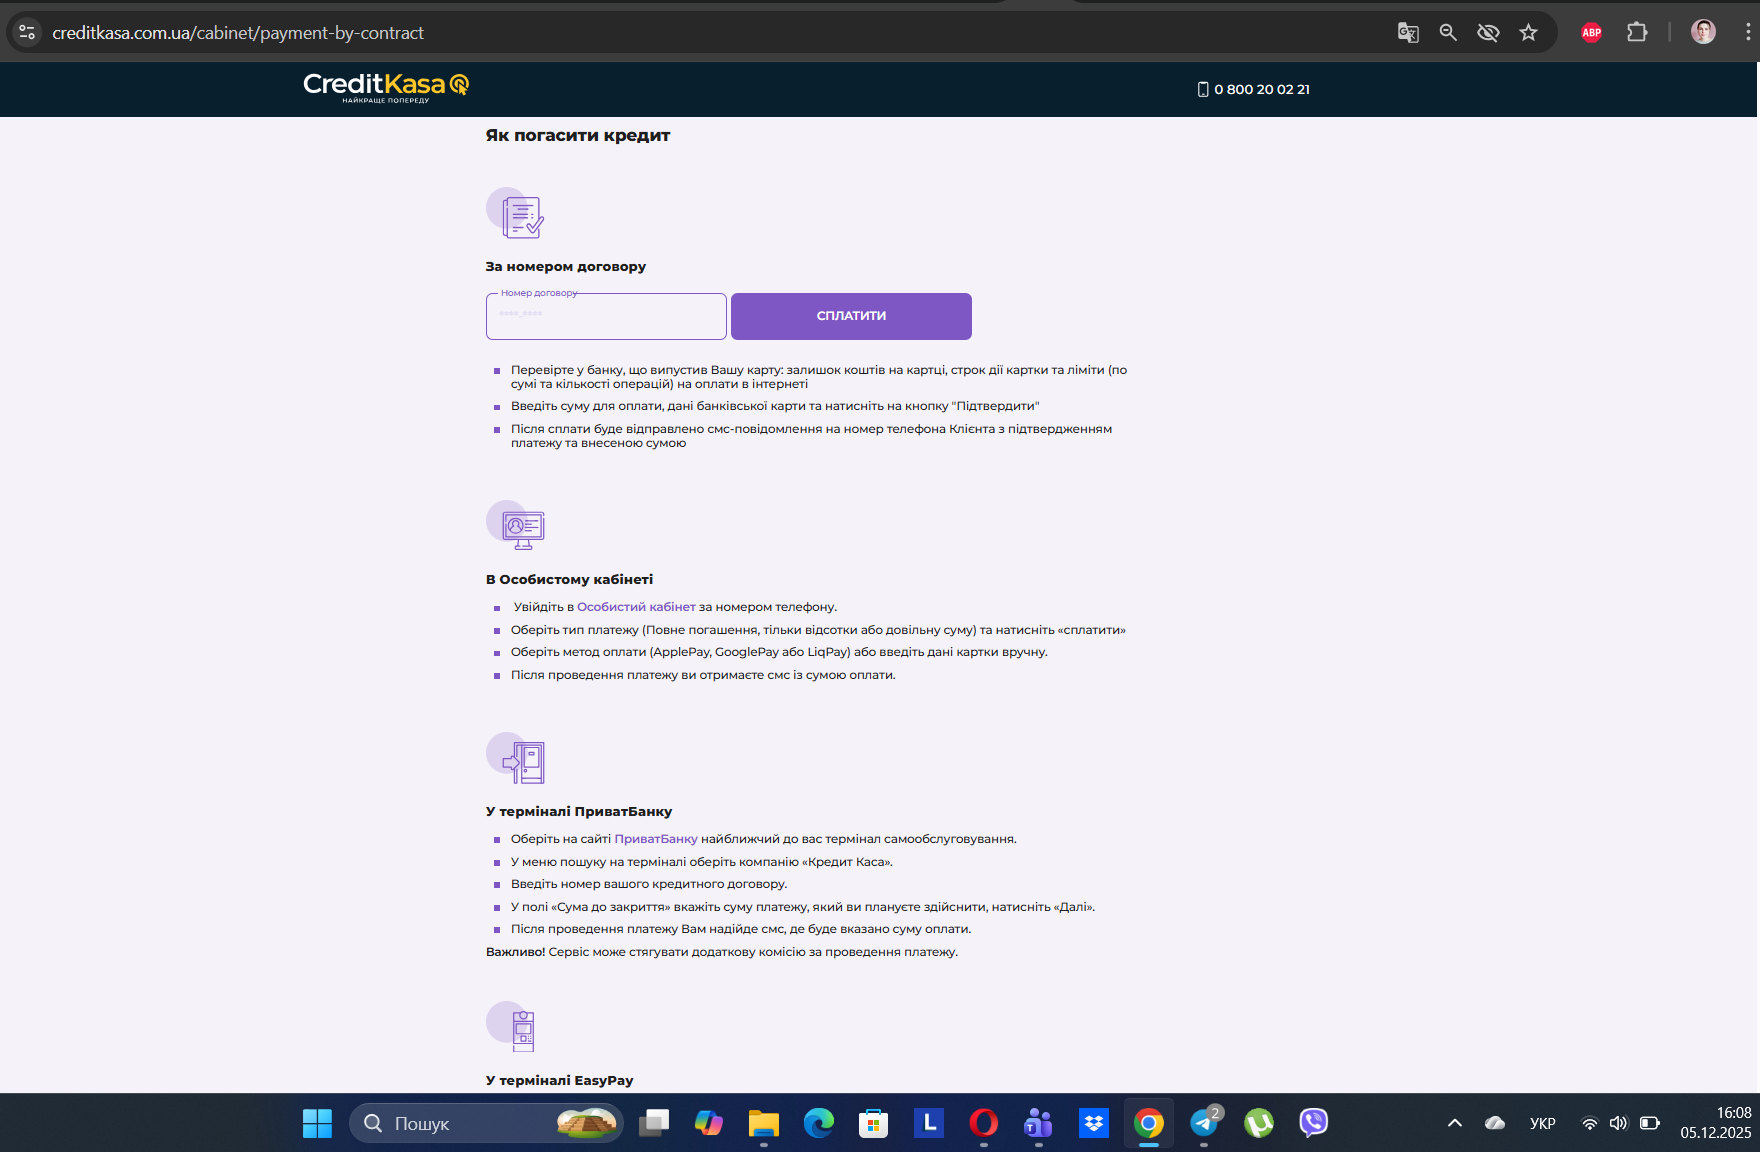Image resolution: width=1760 pixels, height=1152 pixels.
Task: Open Telegram from the taskbar
Action: pyautogui.click(x=1204, y=1123)
